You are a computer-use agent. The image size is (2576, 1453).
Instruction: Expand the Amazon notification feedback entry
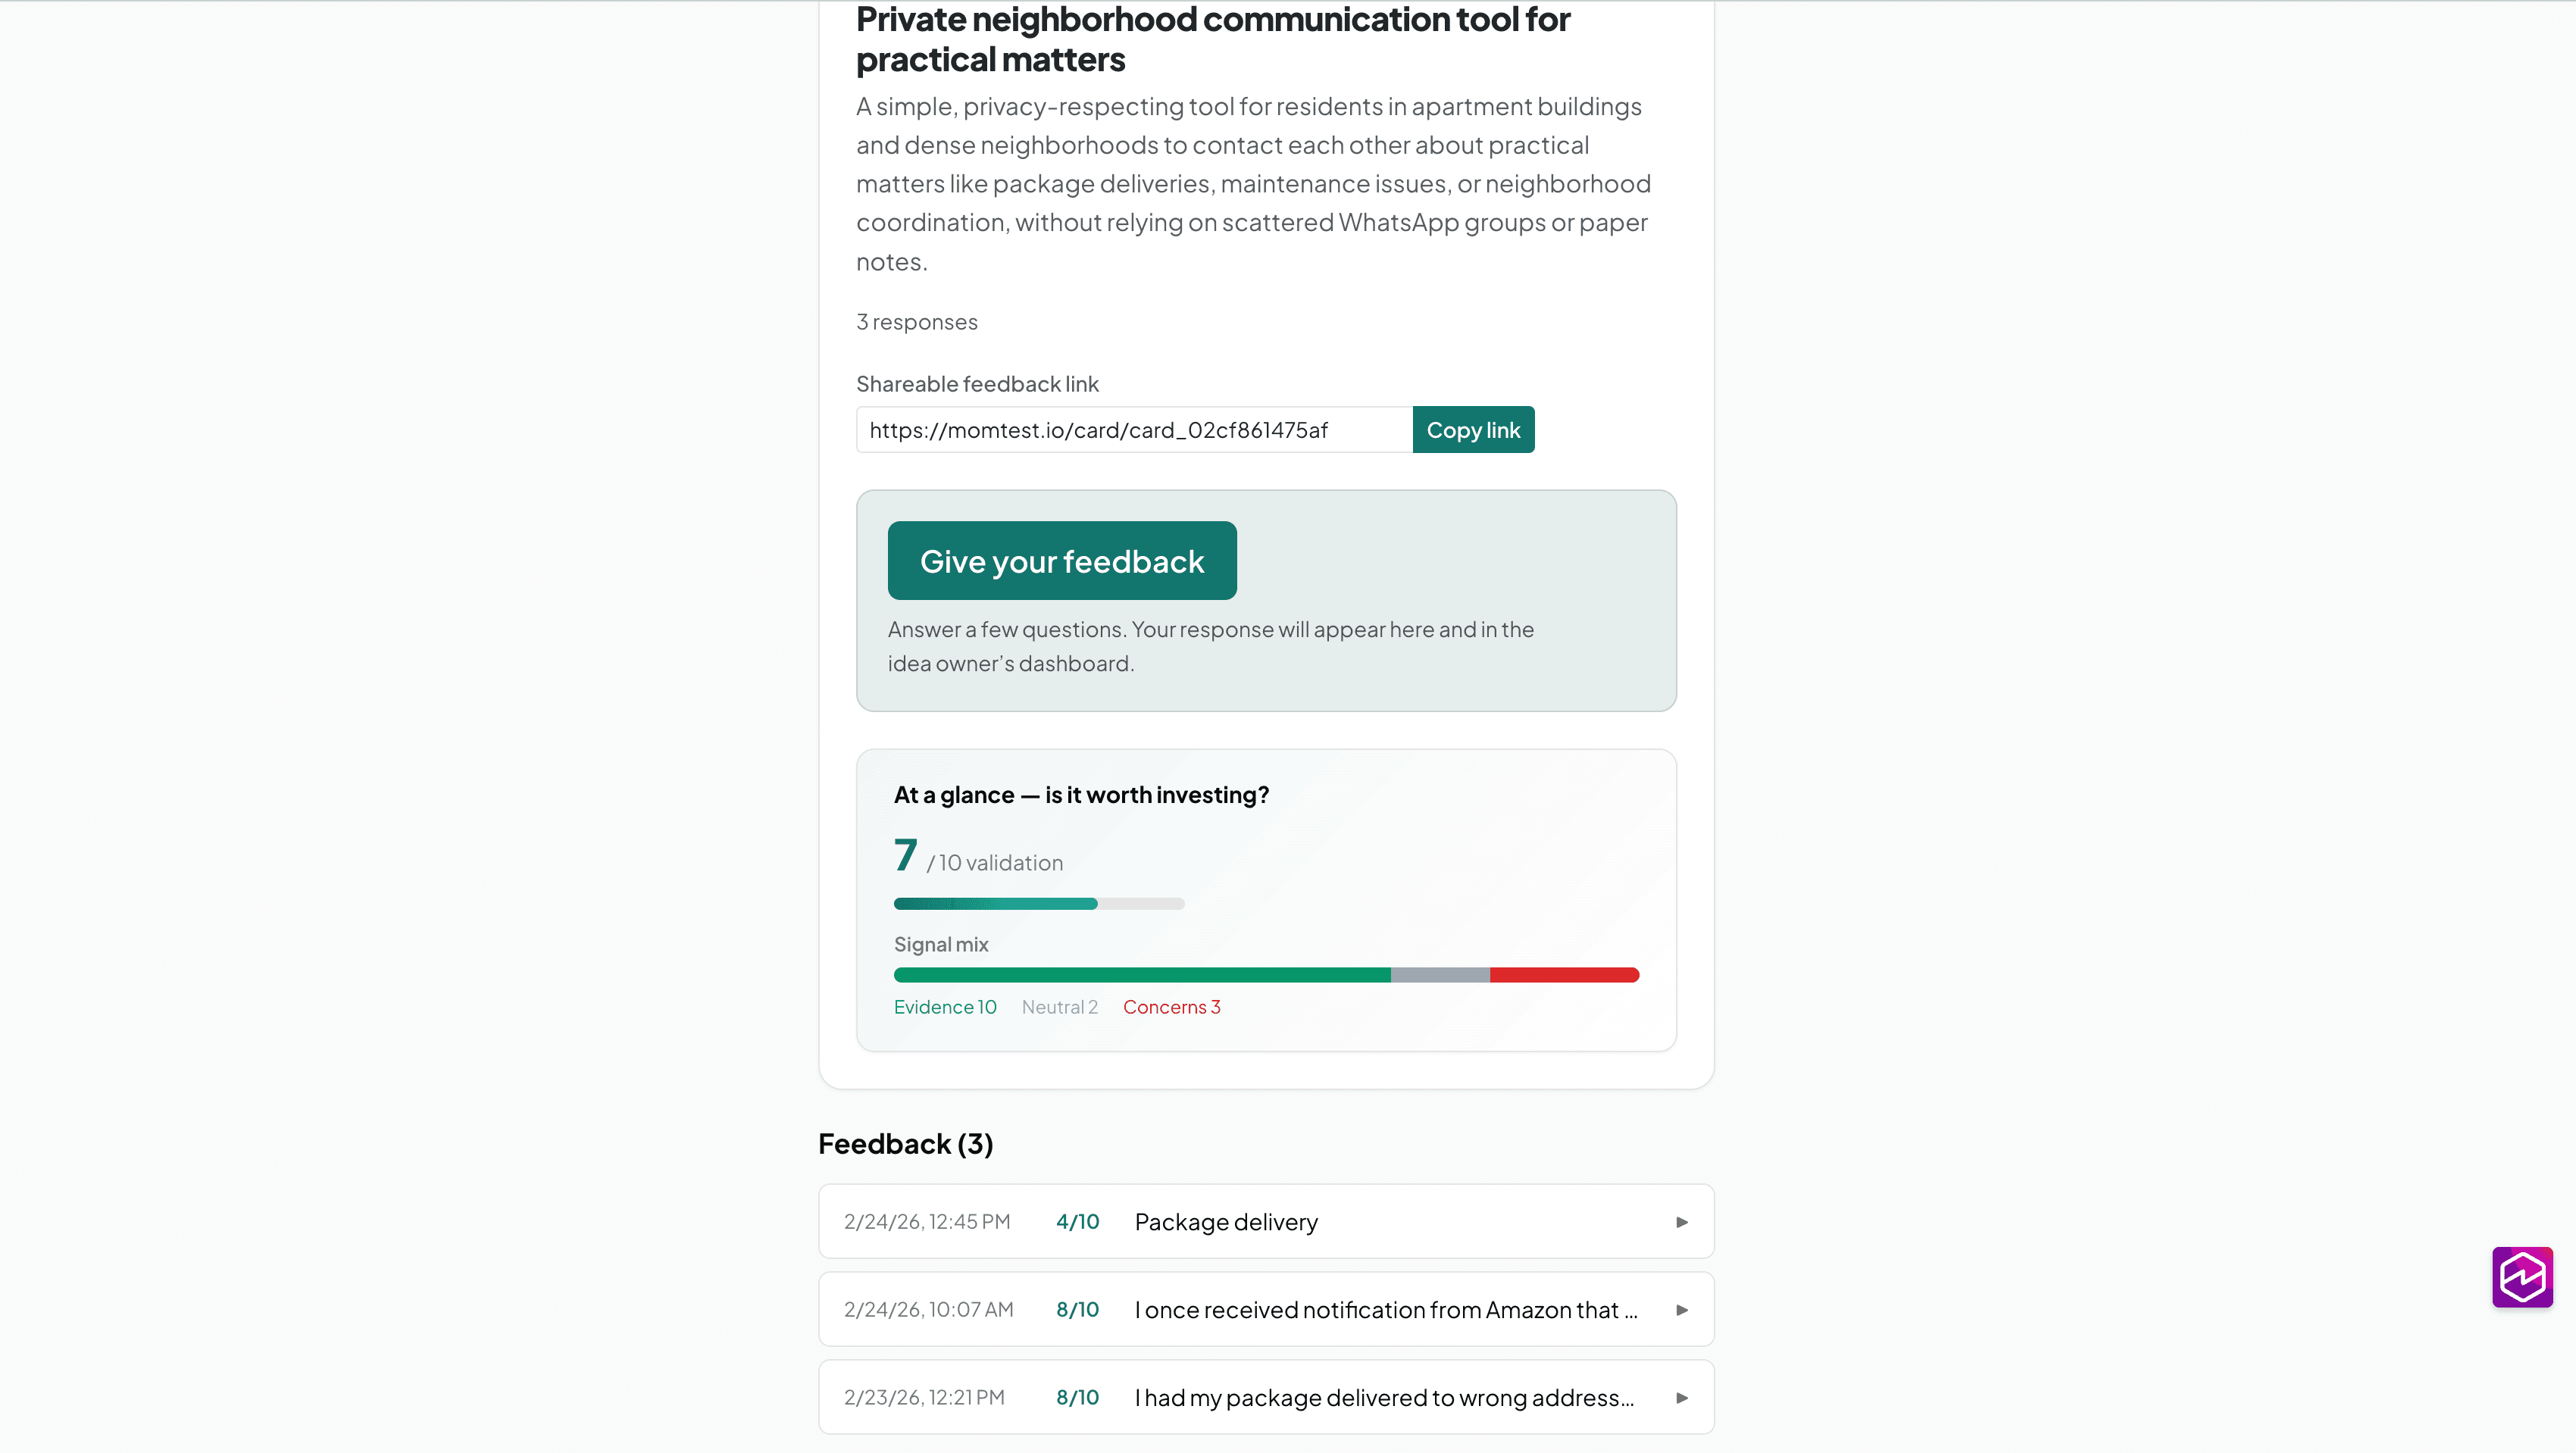tap(1682, 1308)
